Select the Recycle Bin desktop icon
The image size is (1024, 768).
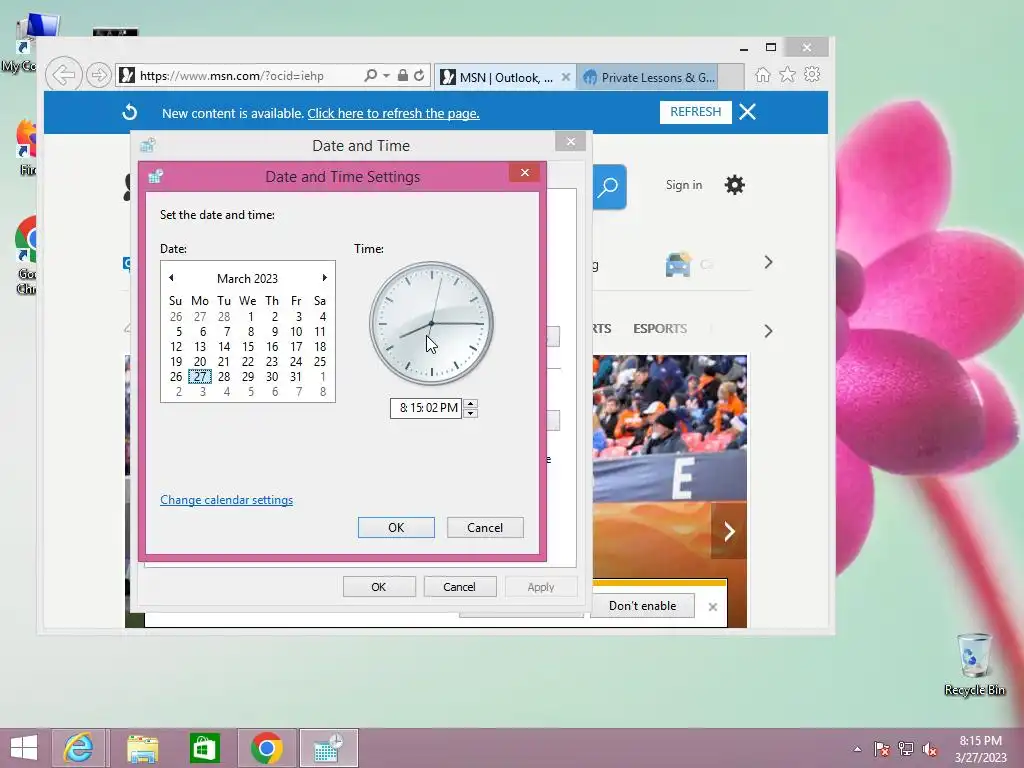pyautogui.click(x=974, y=665)
